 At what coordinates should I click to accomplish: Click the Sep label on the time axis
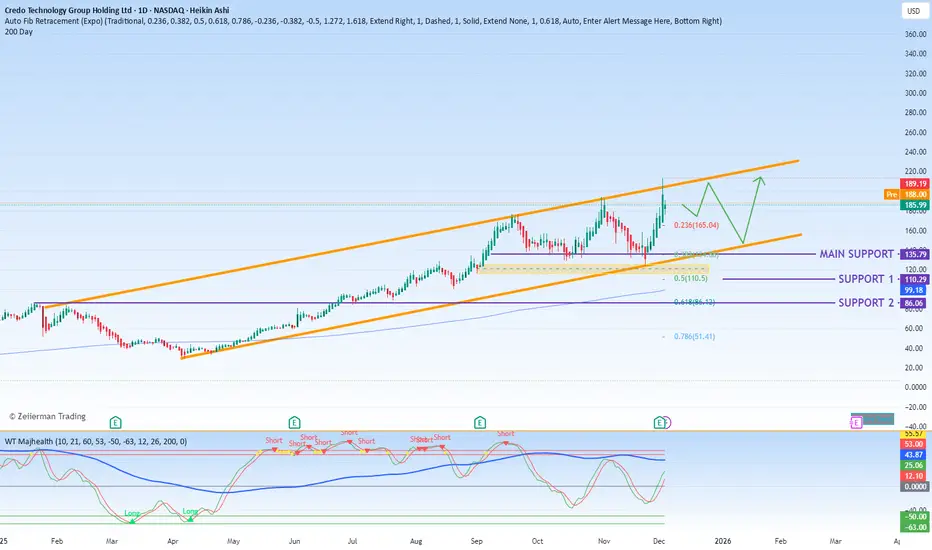click(477, 541)
